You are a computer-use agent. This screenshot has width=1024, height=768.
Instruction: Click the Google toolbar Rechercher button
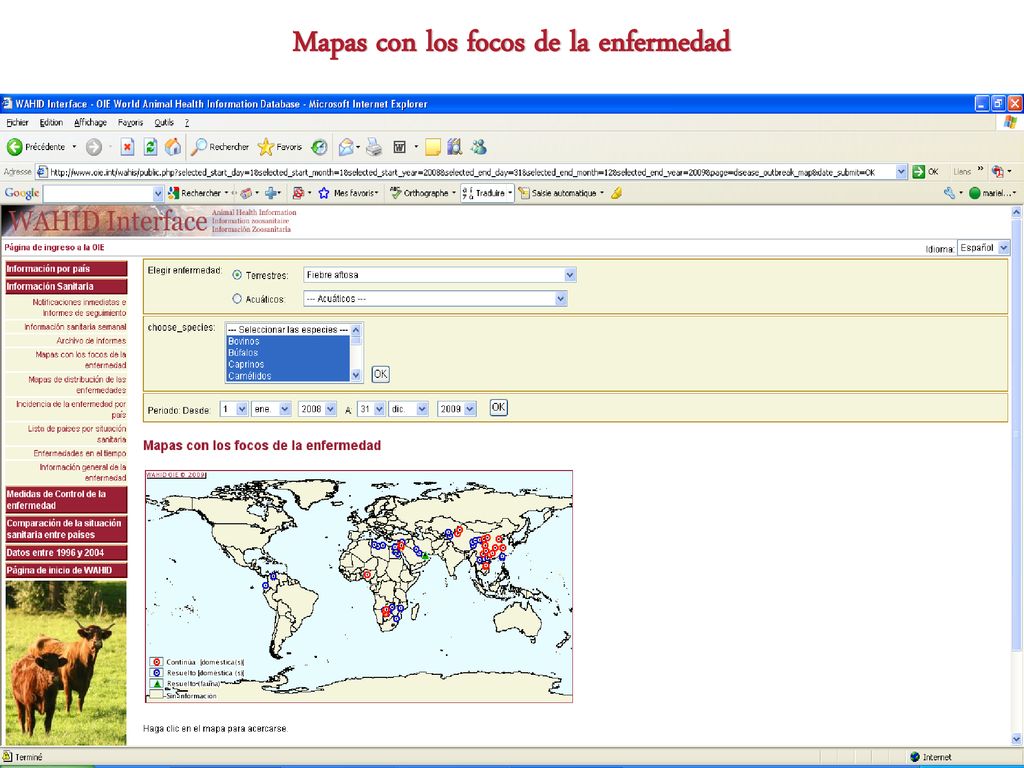pyautogui.click(x=195, y=193)
